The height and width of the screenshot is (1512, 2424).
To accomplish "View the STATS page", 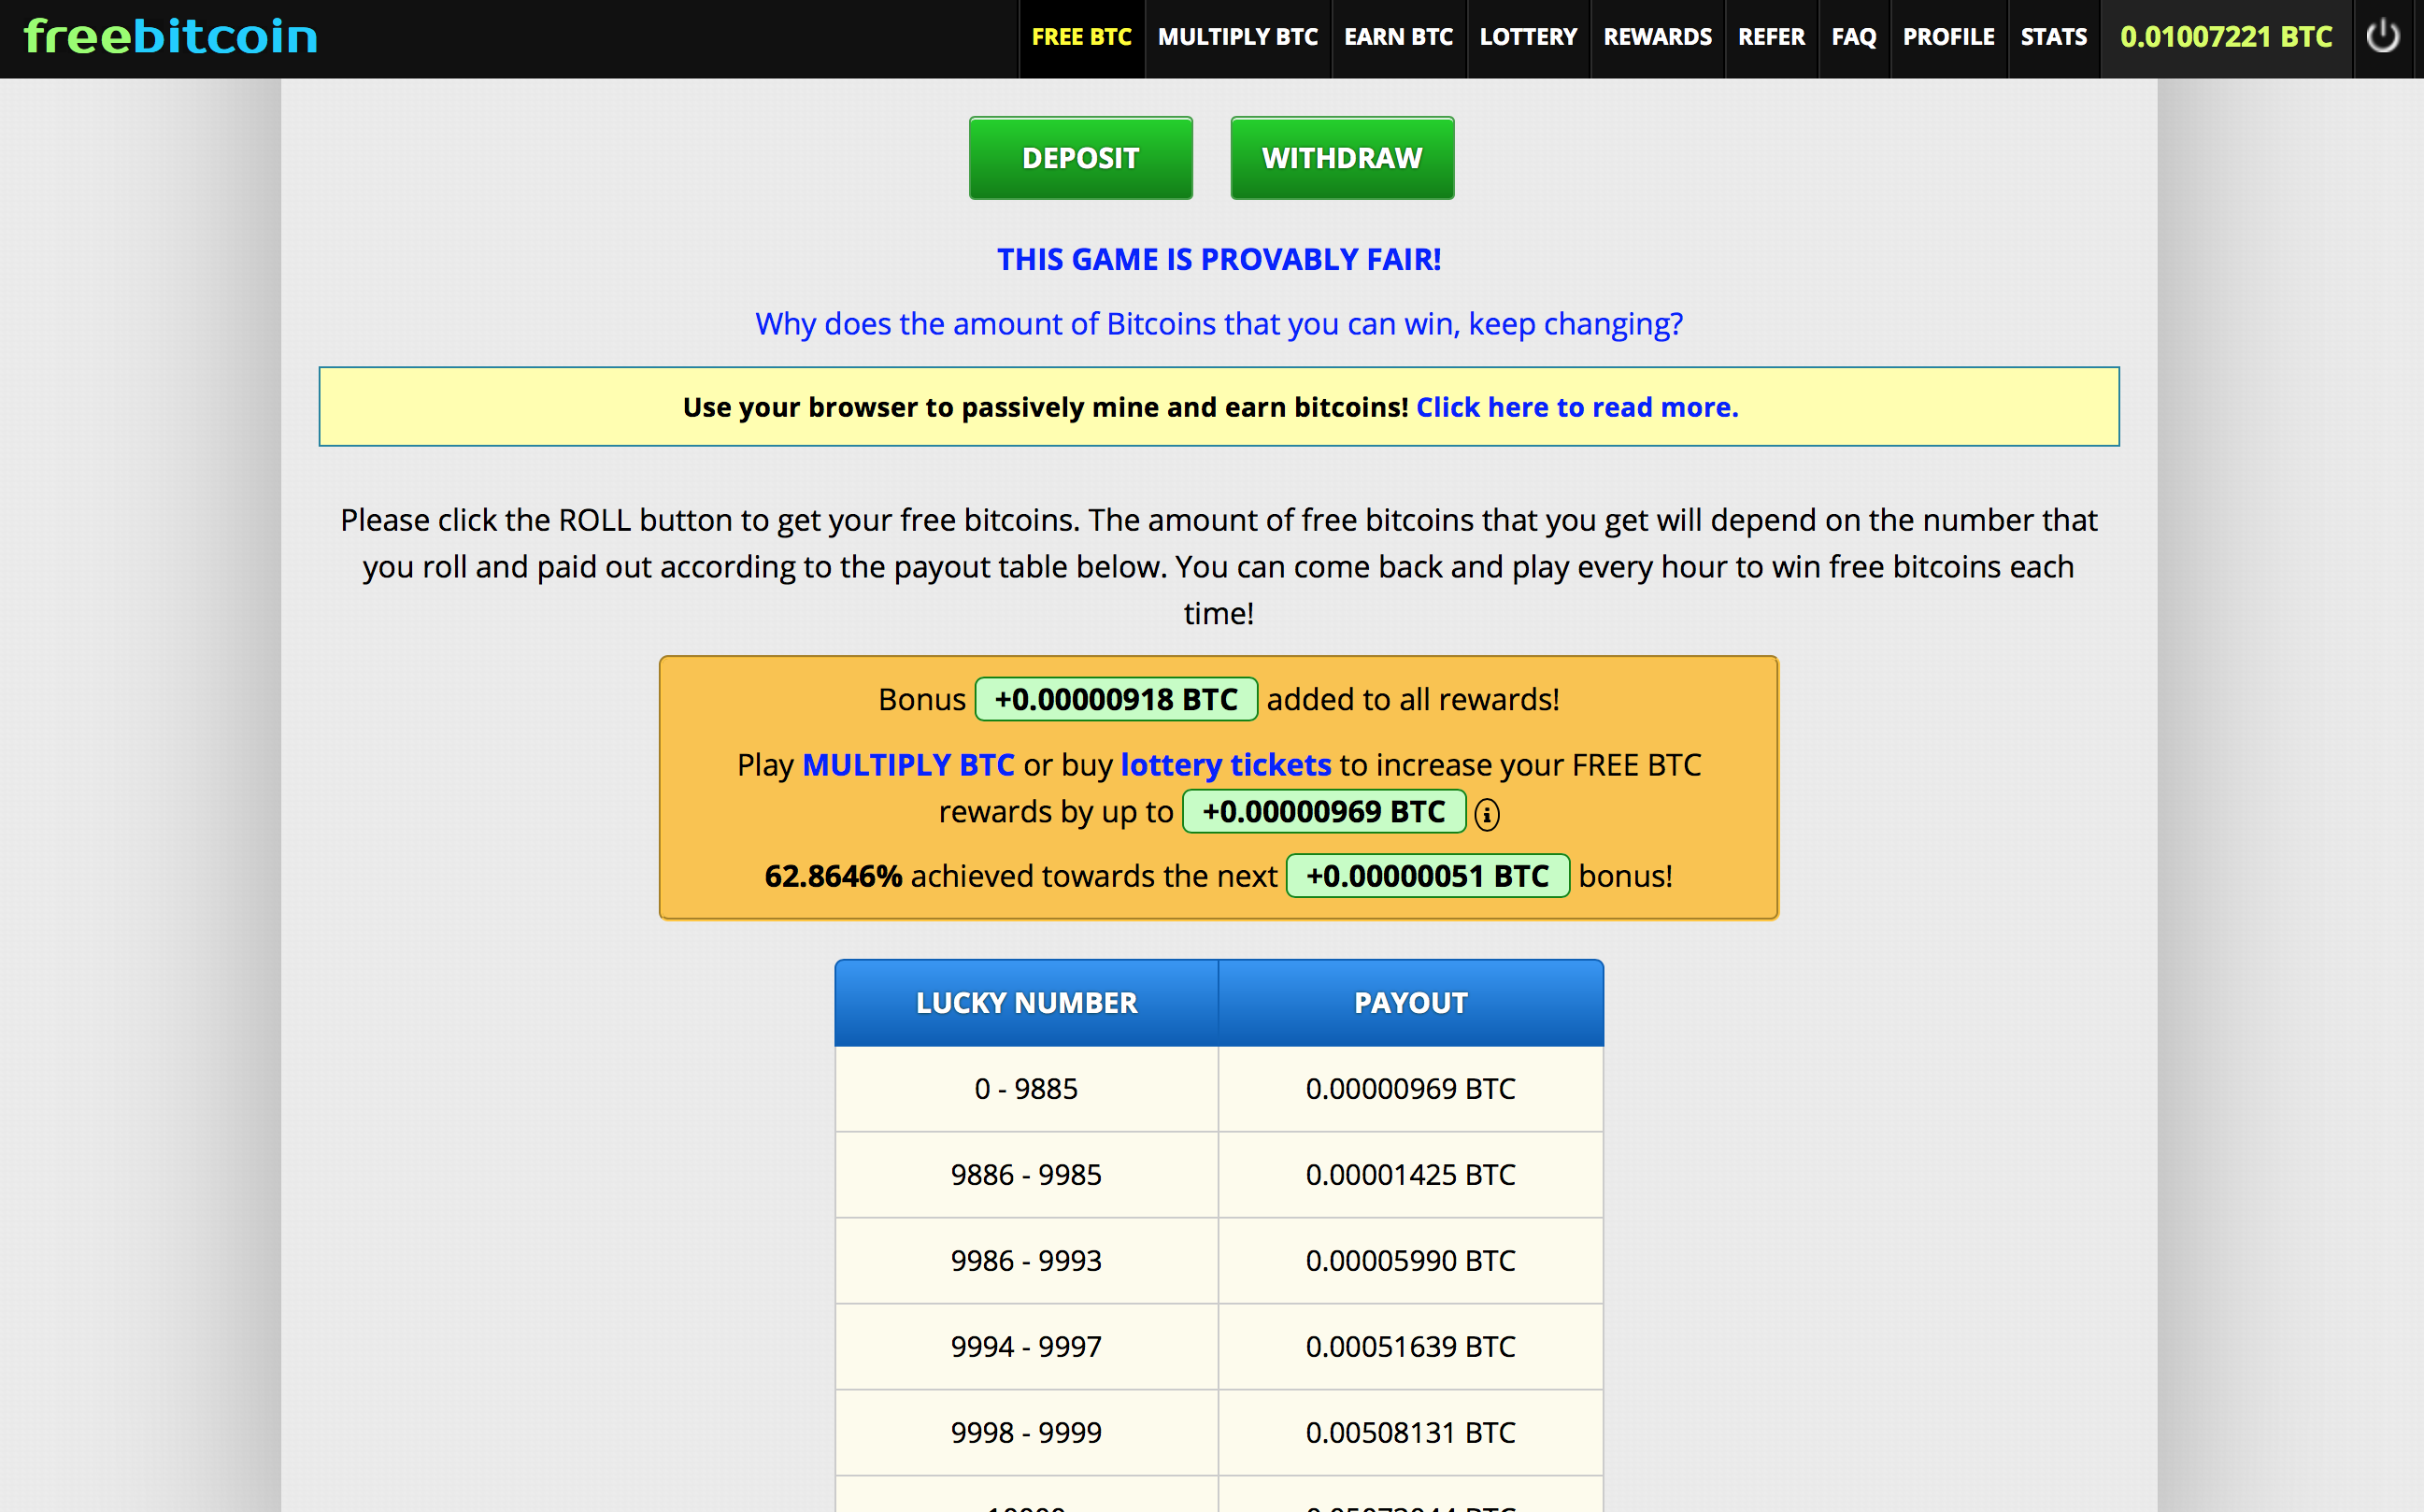I will [x=2053, y=37].
